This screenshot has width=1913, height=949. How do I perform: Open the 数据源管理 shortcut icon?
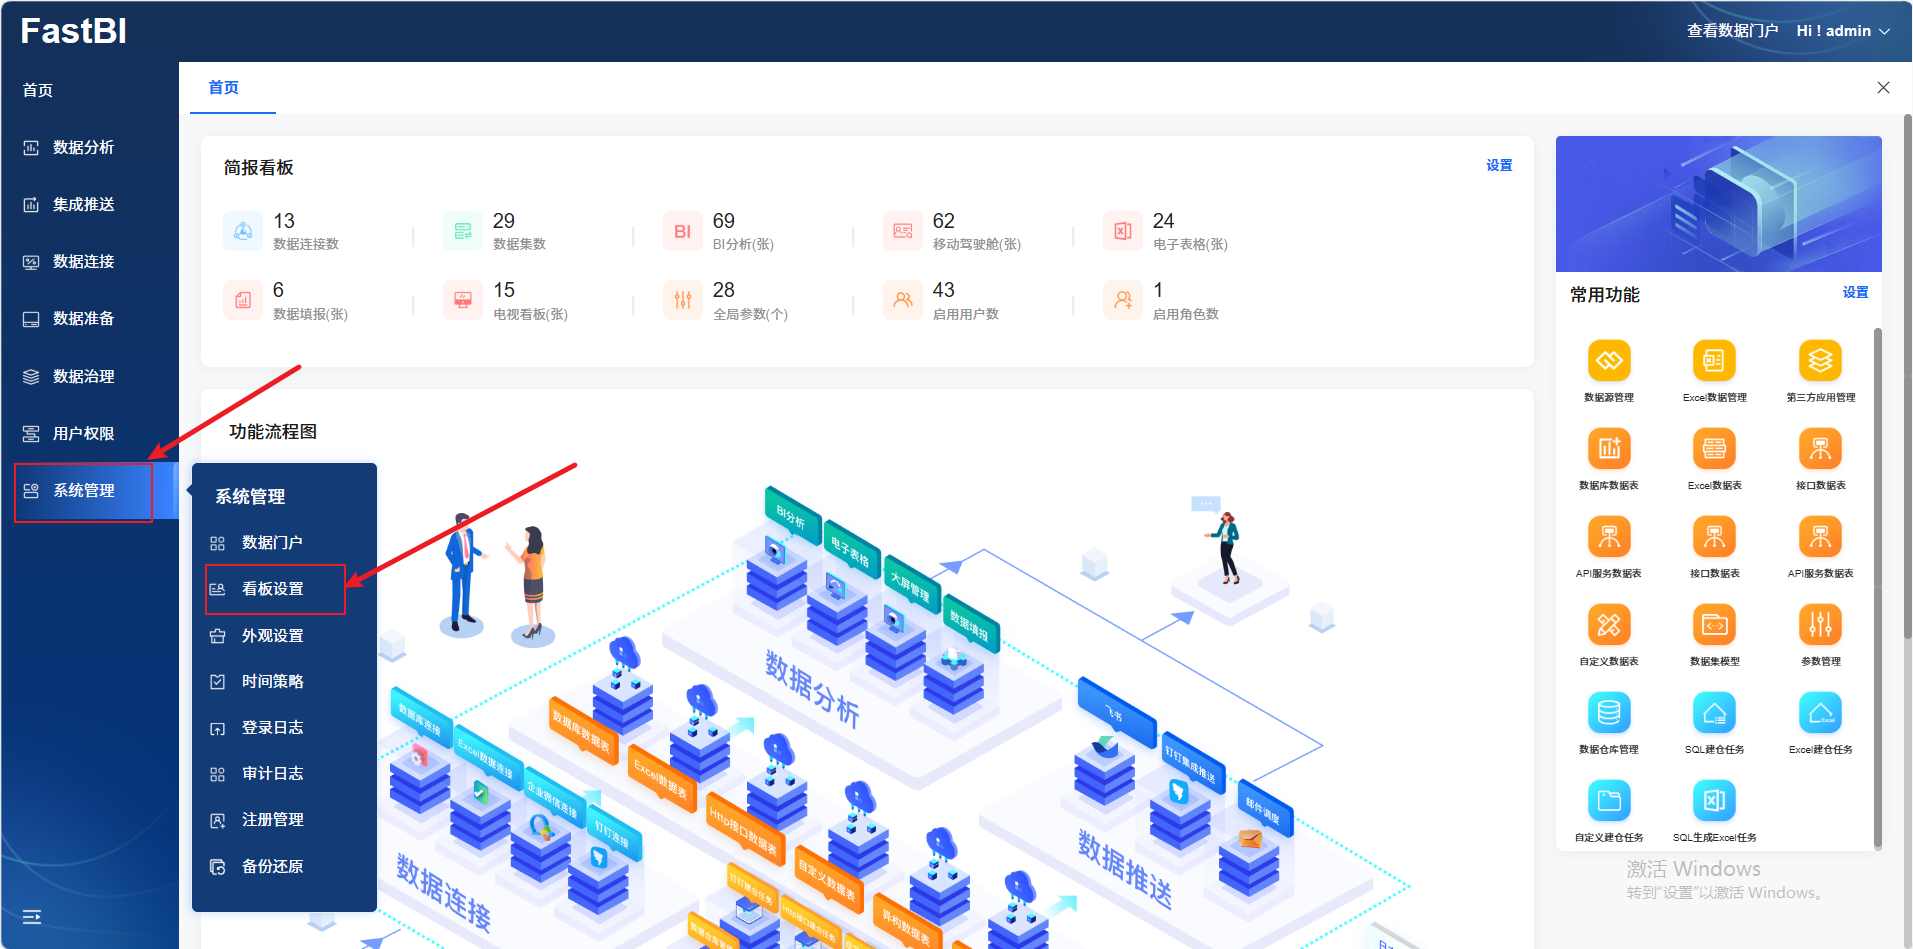click(1608, 361)
